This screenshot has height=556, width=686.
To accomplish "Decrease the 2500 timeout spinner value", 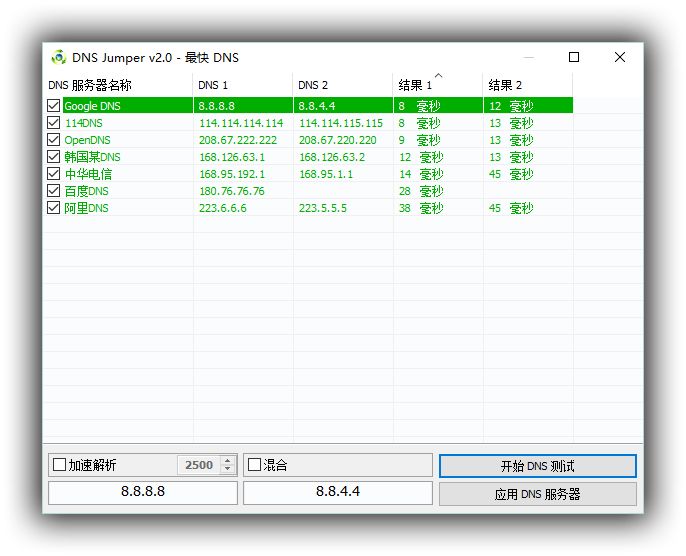I will 228,469.
